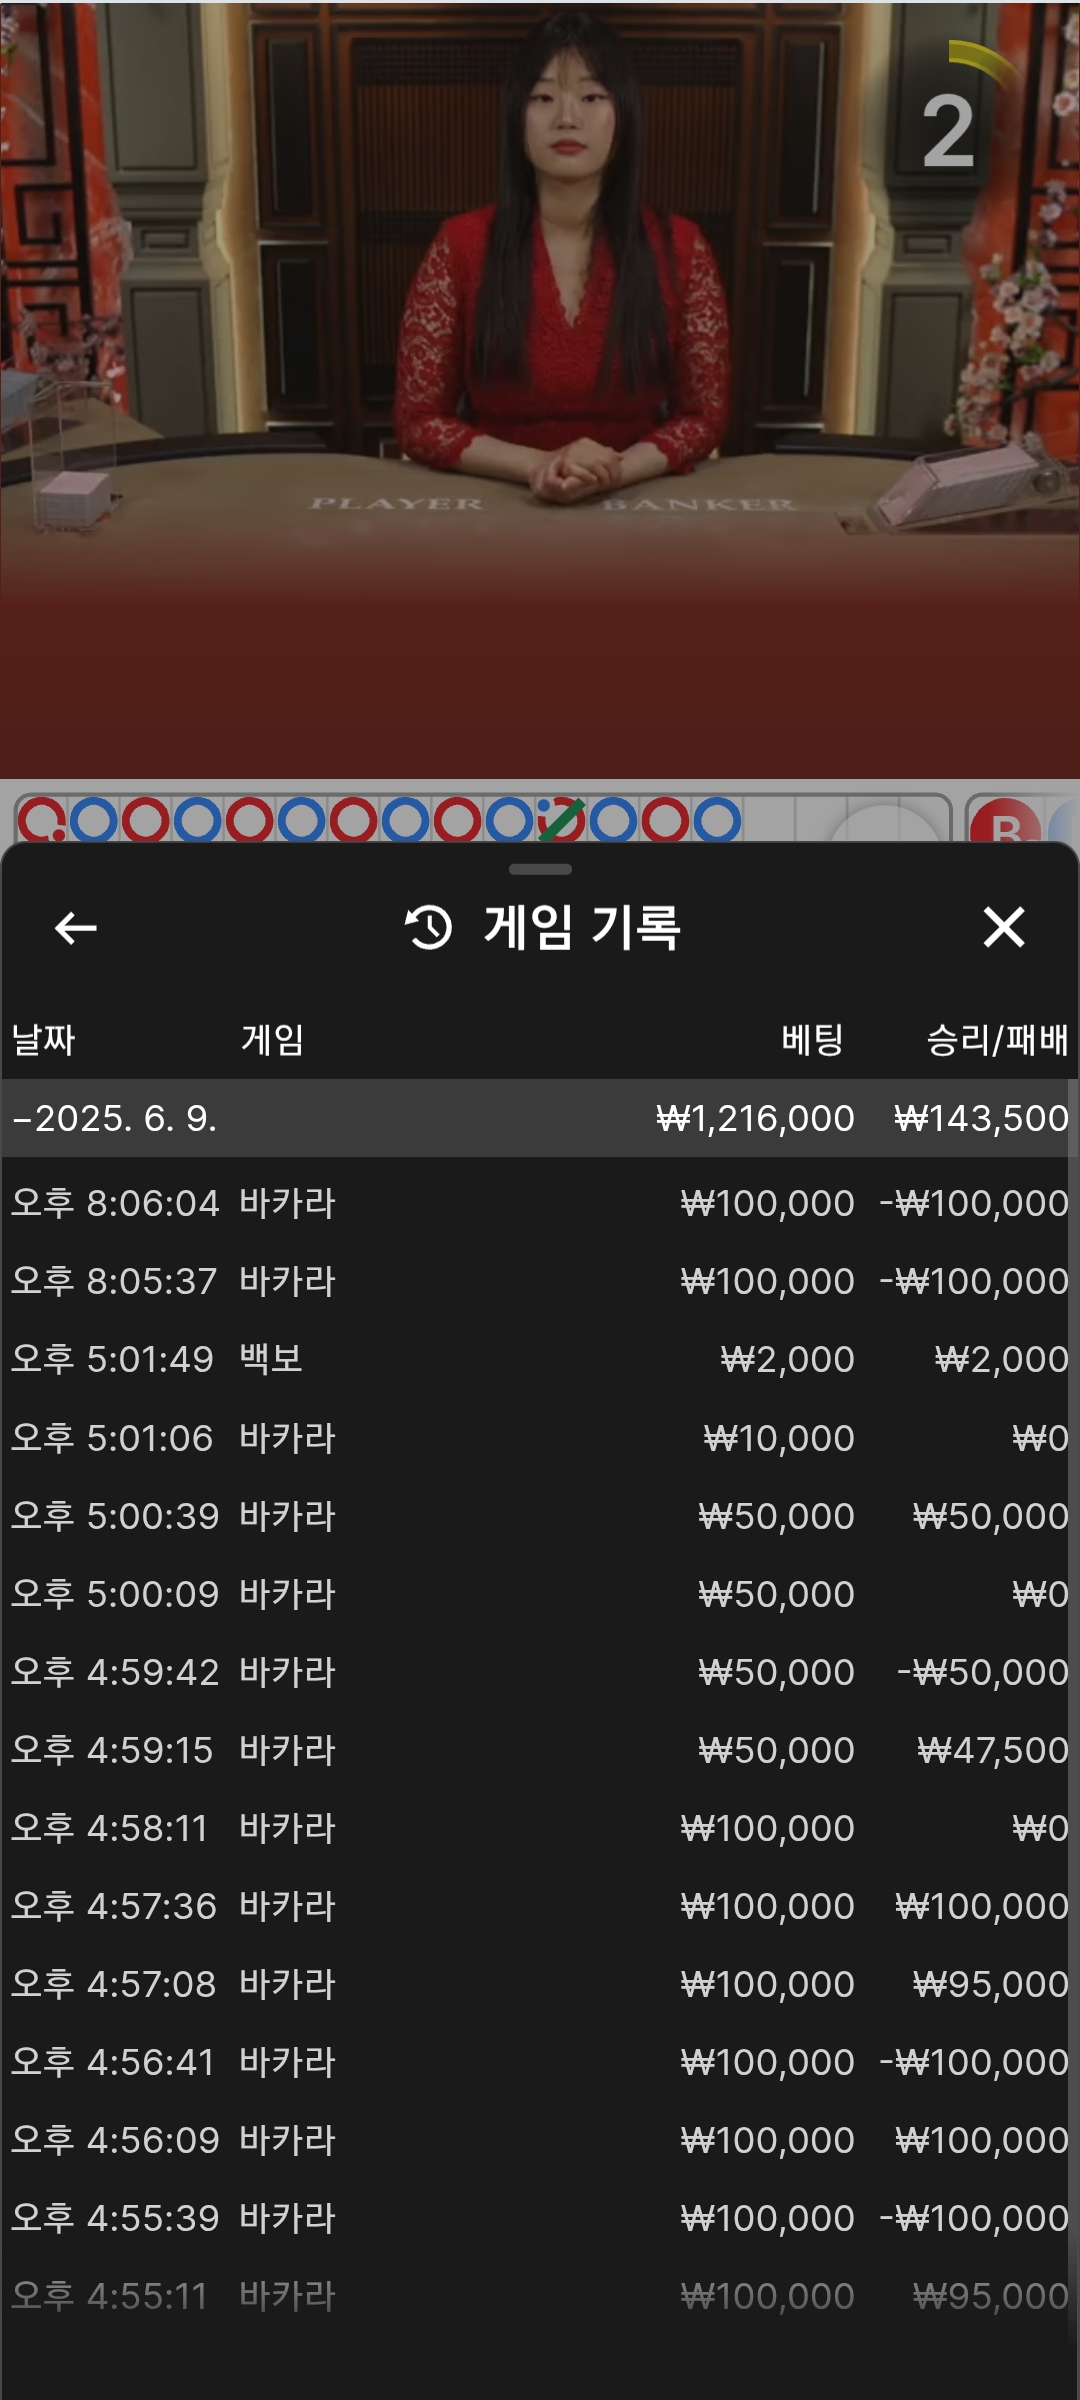Tap the ₩50,000 bet in the 4:59:42 row
Screen dimensions: 1080x2400
tap(776, 1672)
